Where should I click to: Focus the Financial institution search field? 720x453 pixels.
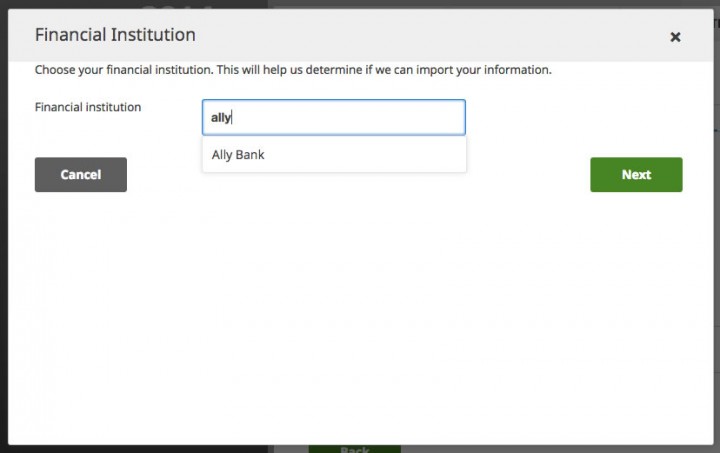[x=333, y=117]
